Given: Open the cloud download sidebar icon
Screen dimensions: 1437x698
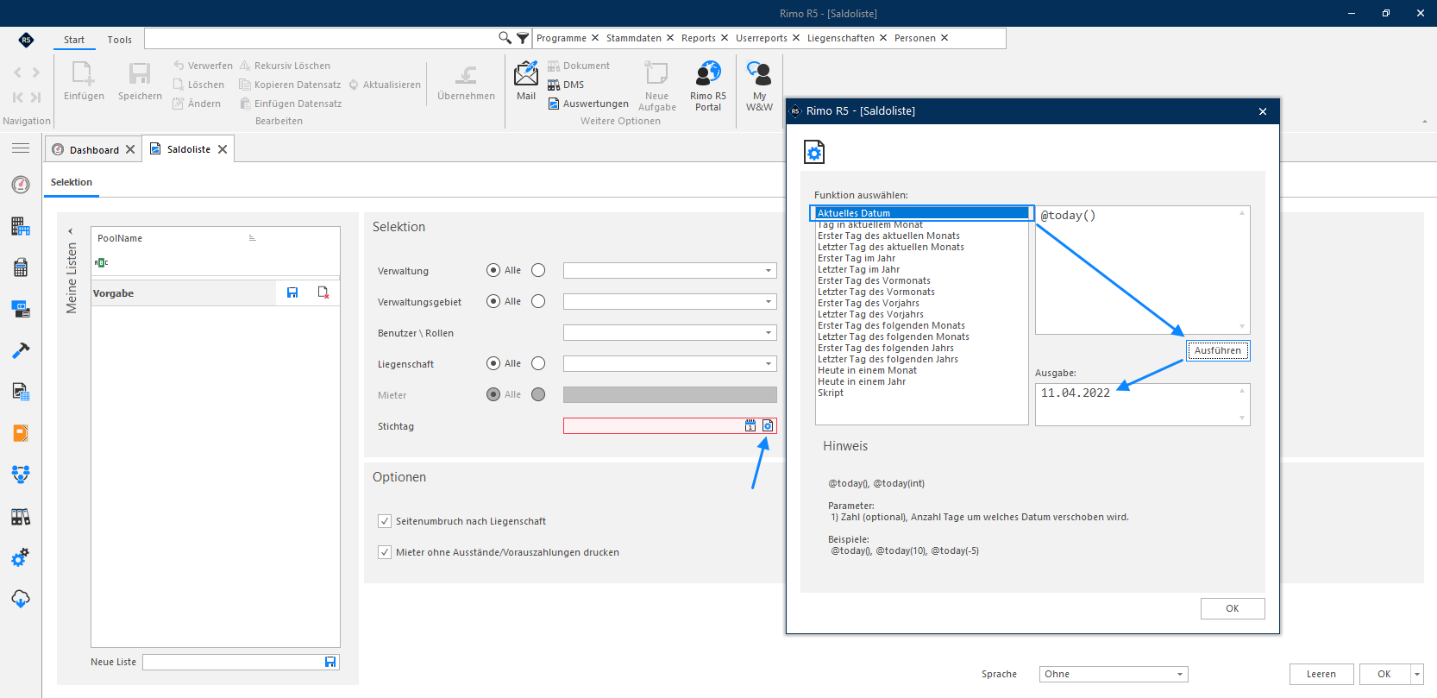Looking at the screenshot, I should (20, 599).
